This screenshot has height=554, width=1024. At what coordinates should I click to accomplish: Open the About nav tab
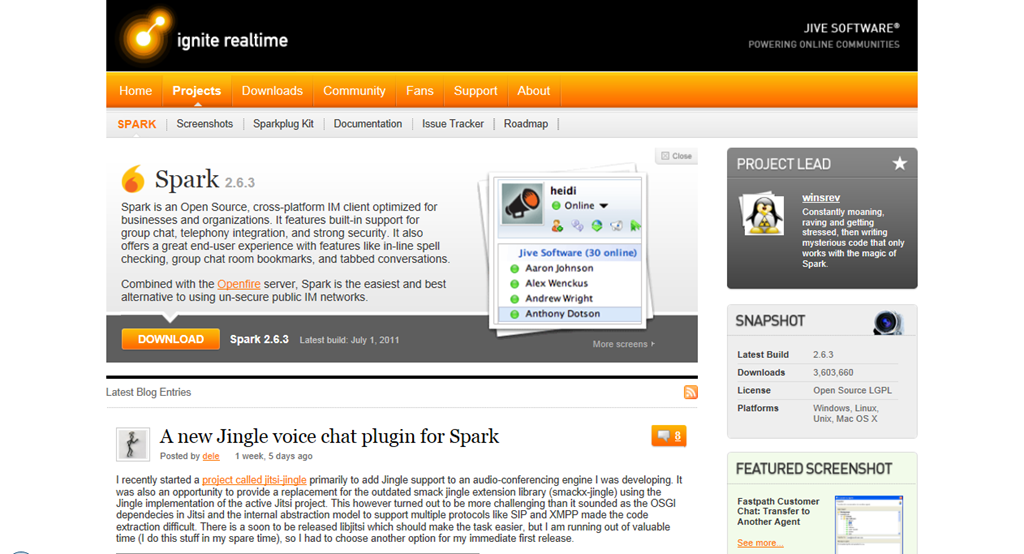[534, 91]
